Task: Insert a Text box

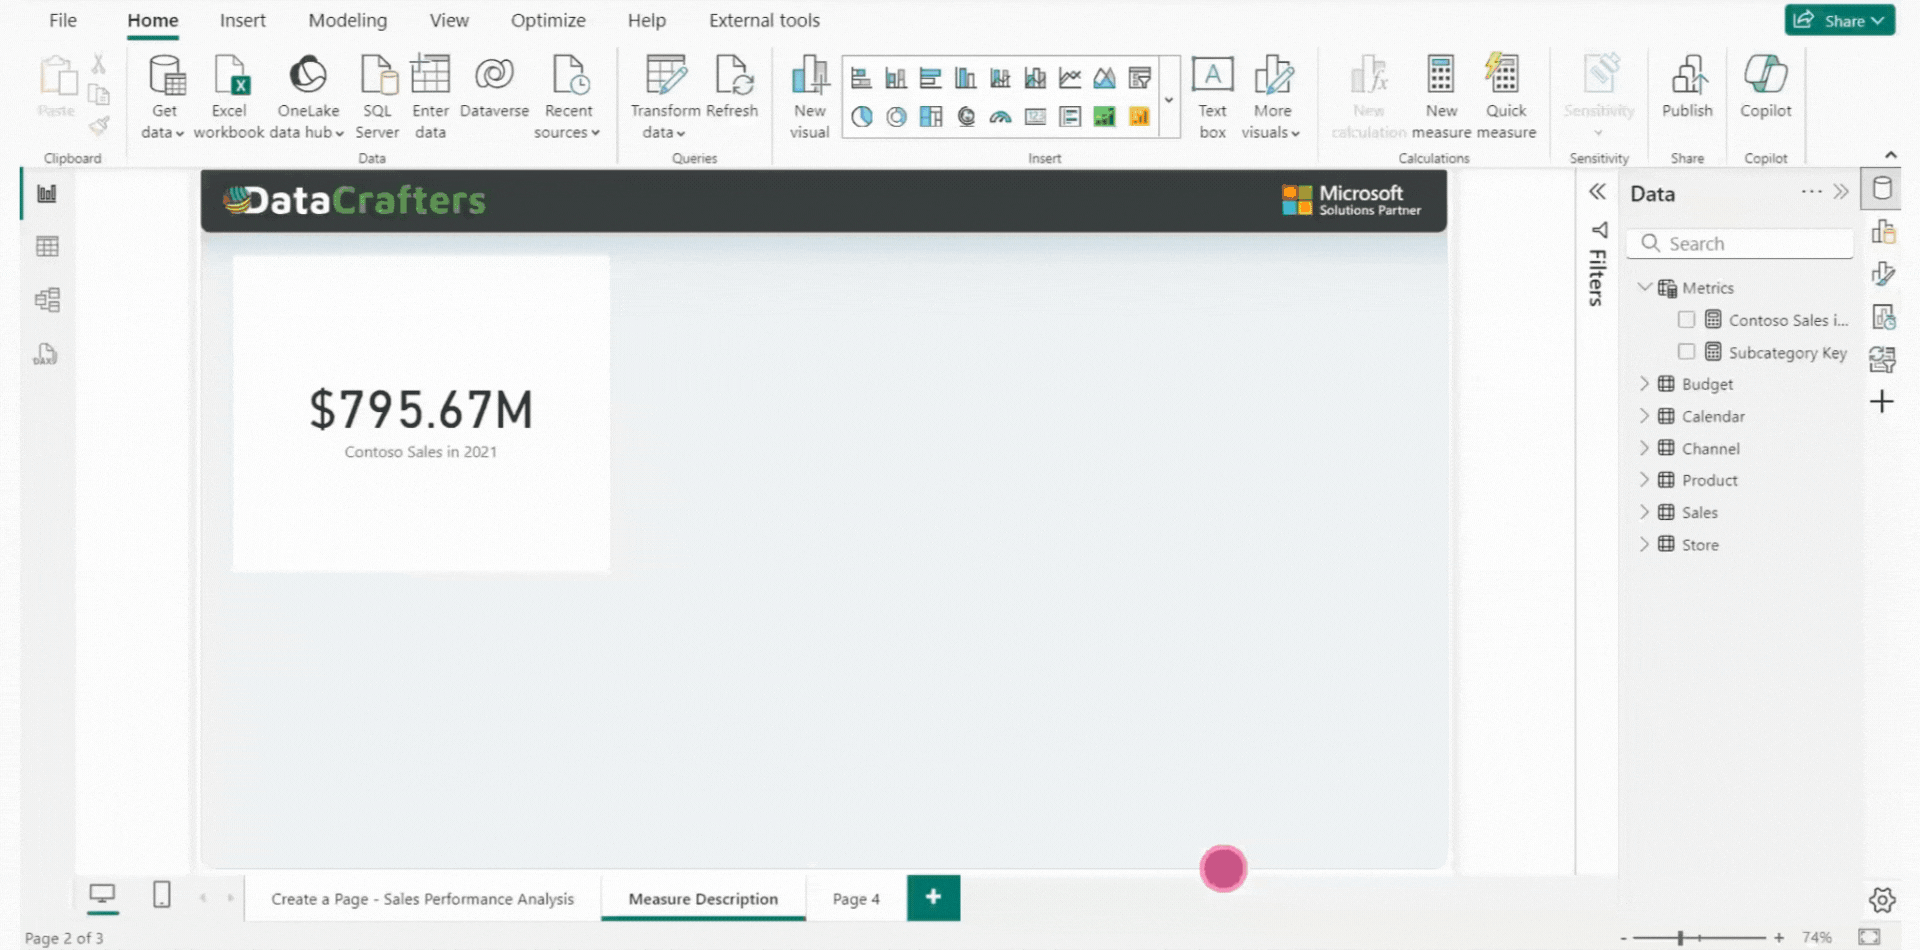Action: pos(1212,76)
